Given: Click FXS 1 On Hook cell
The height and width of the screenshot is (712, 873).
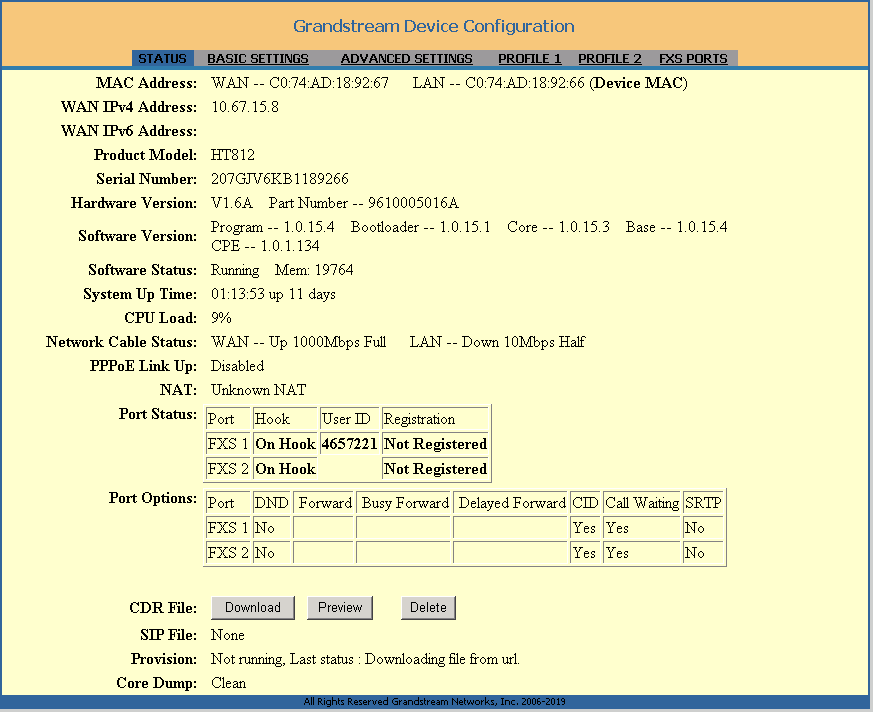Looking at the screenshot, I should (x=285, y=444).
